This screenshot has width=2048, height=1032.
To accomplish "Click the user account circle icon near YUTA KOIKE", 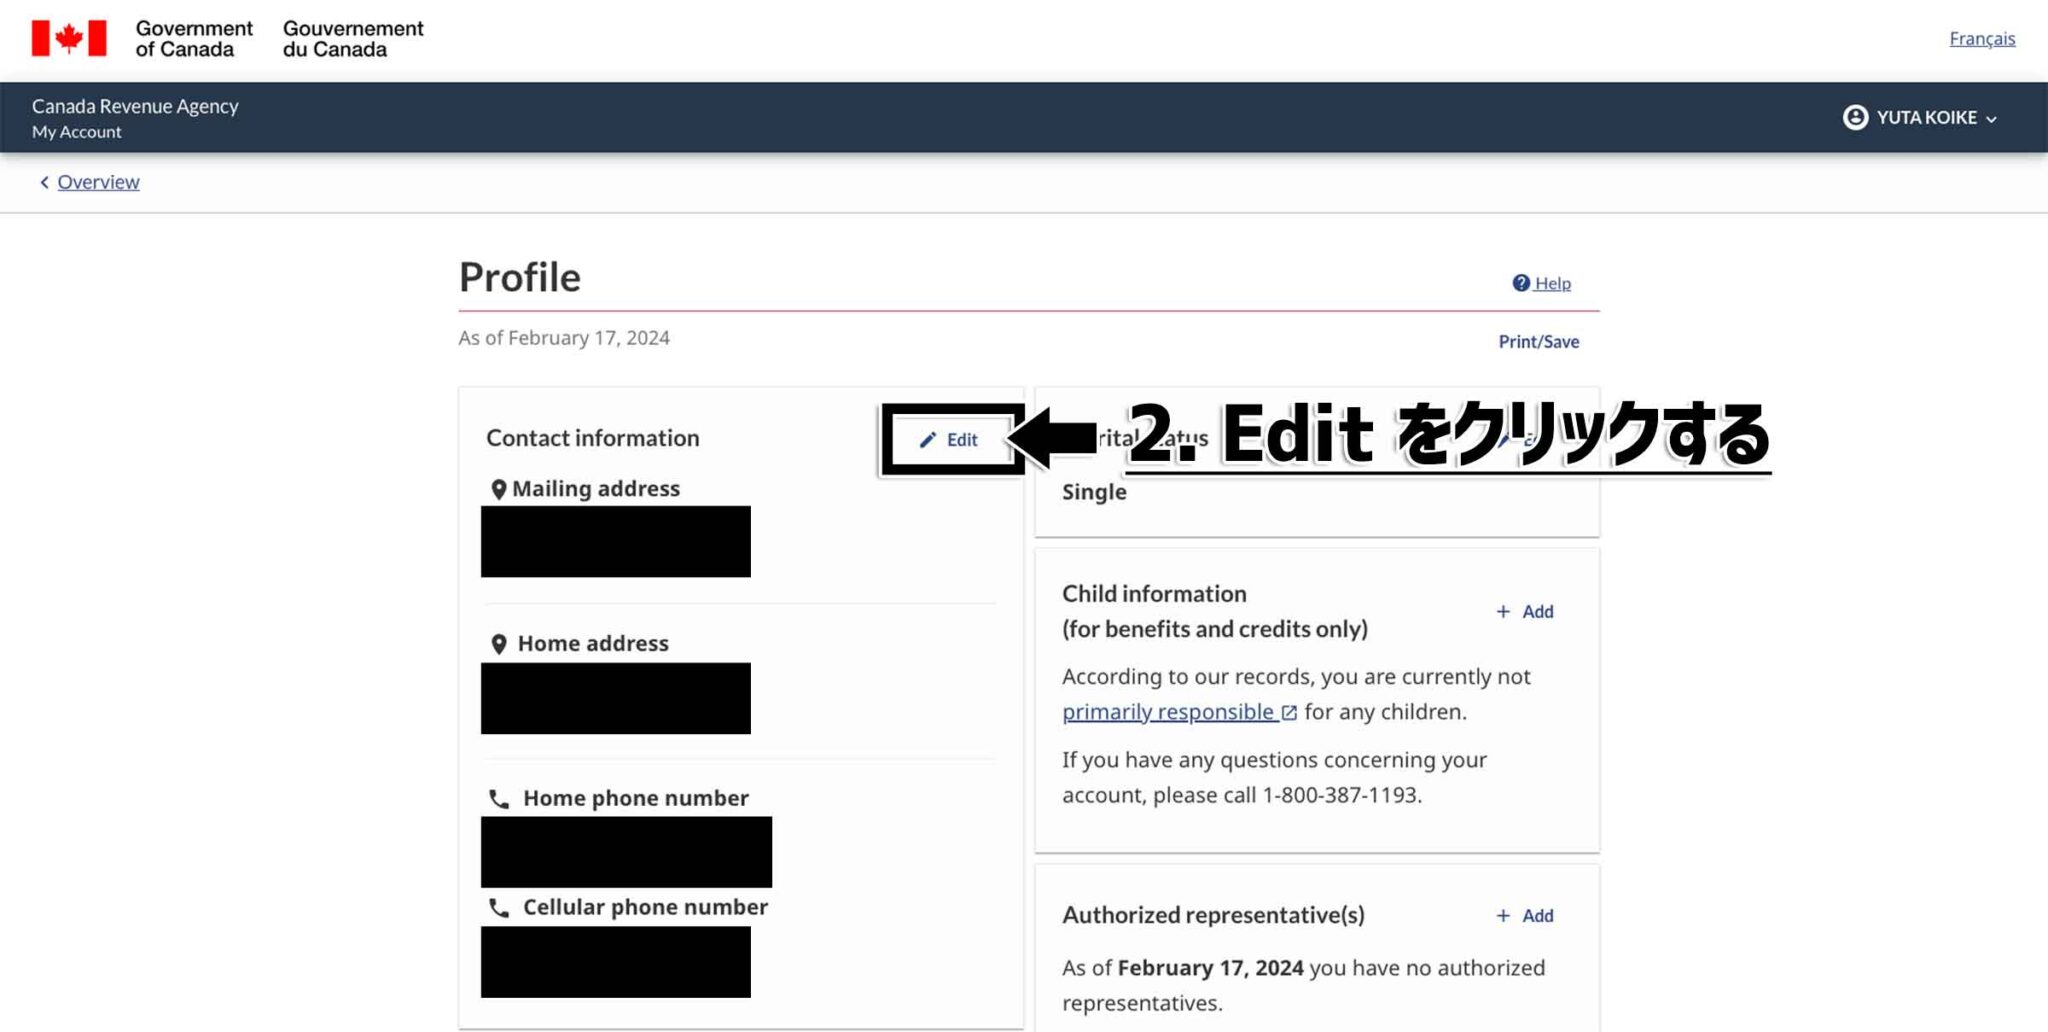I will tap(1856, 117).
